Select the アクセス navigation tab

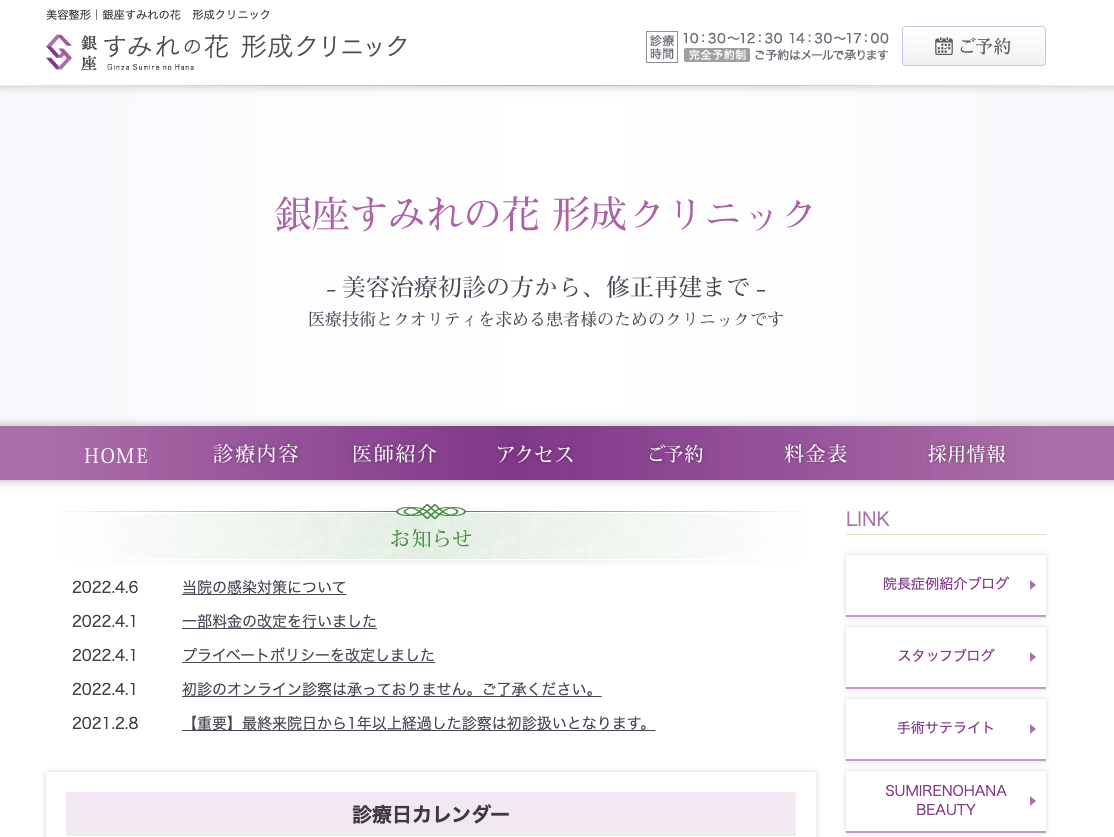pyautogui.click(x=535, y=453)
